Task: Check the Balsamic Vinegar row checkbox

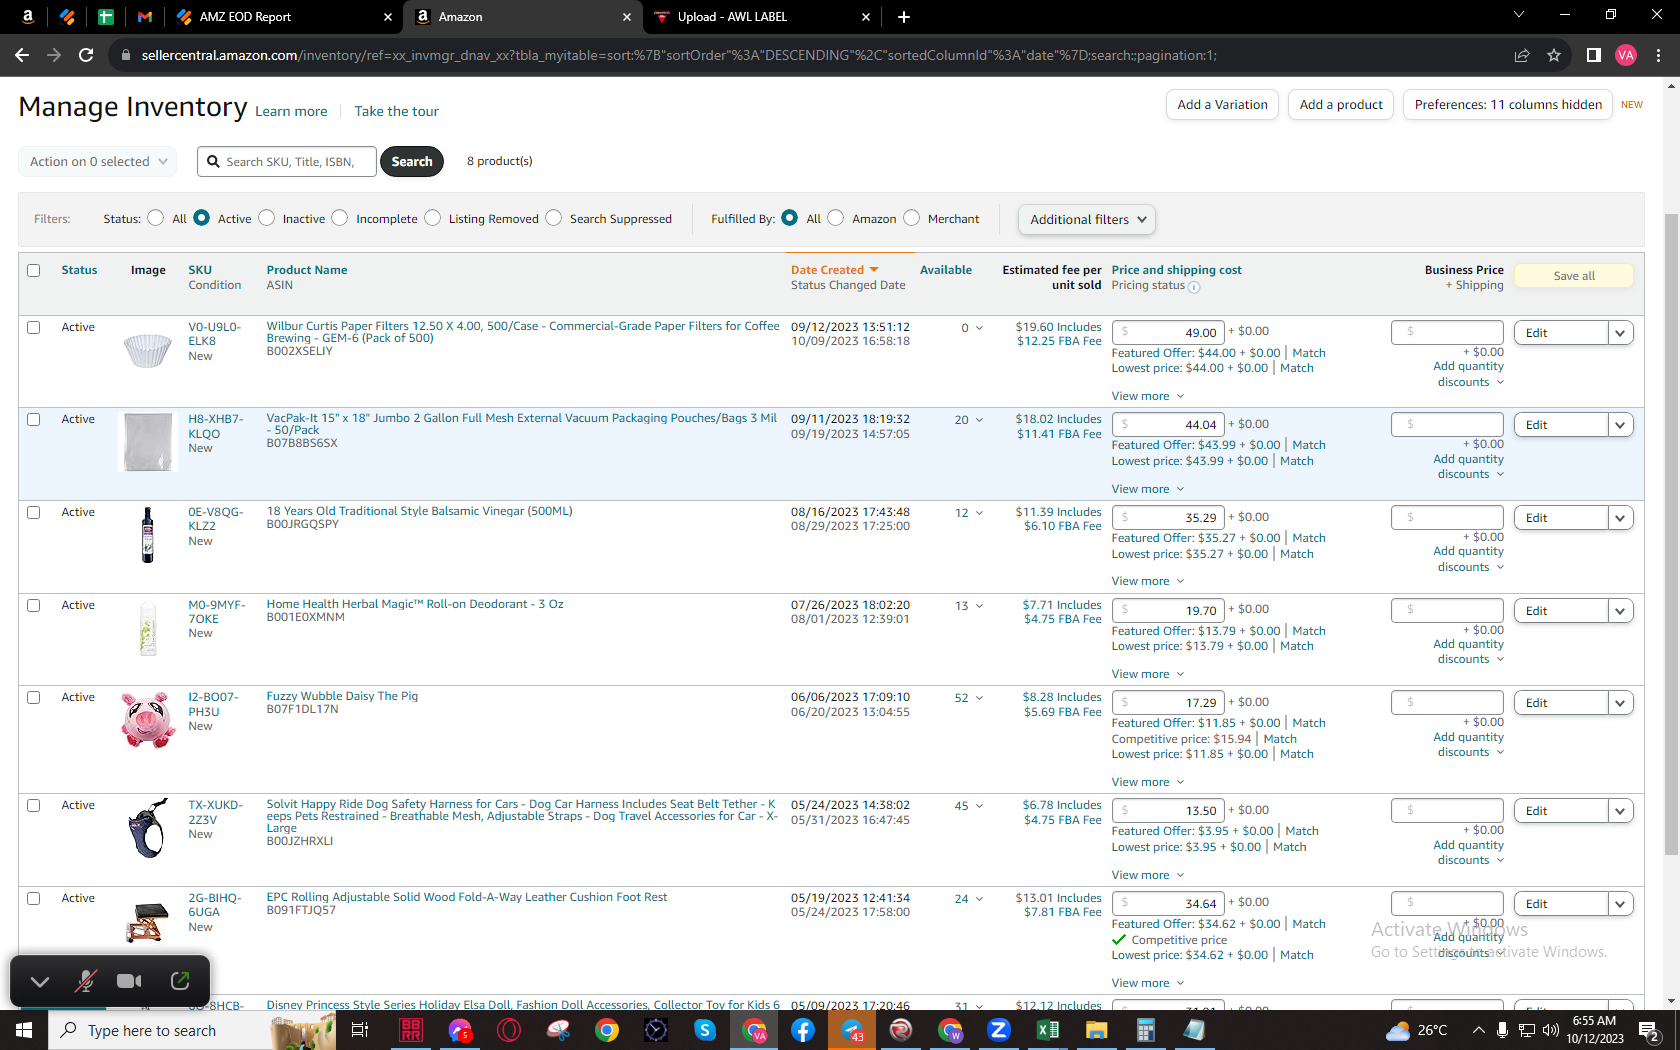Action: click(x=34, y=512)
